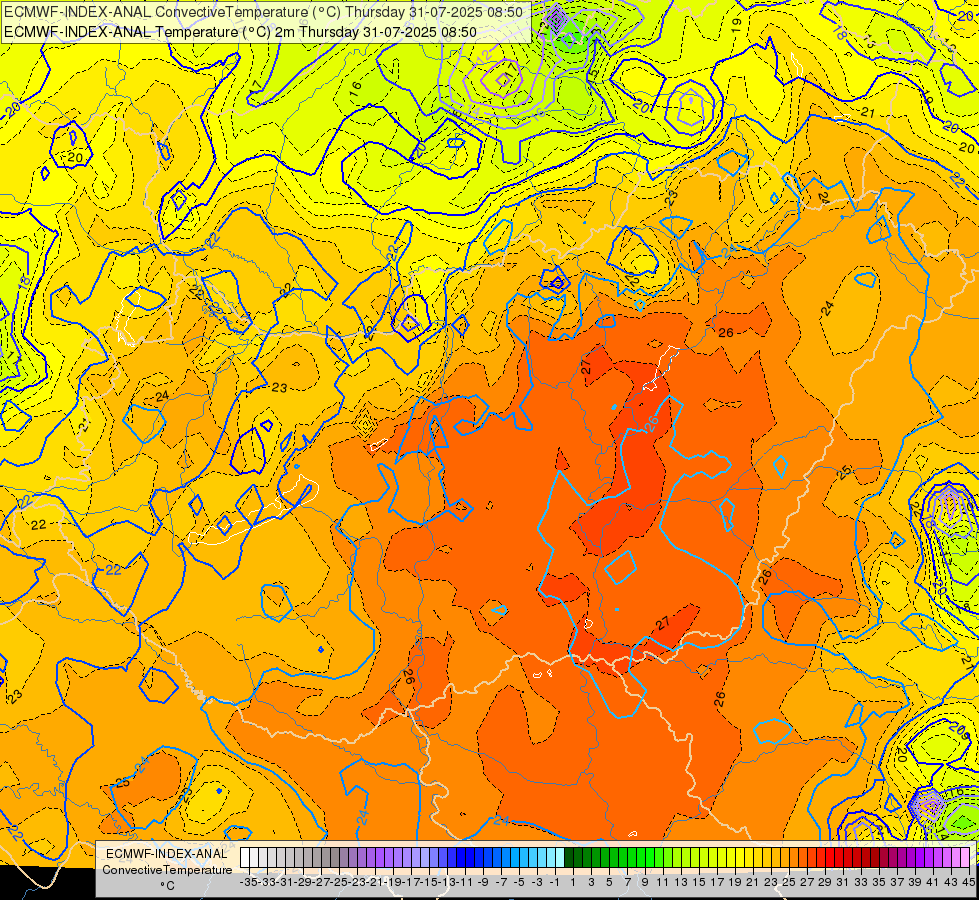Select dark red swatch above 35 on color scale
Viewport: 979px width, 900px height.
point(875,857)
